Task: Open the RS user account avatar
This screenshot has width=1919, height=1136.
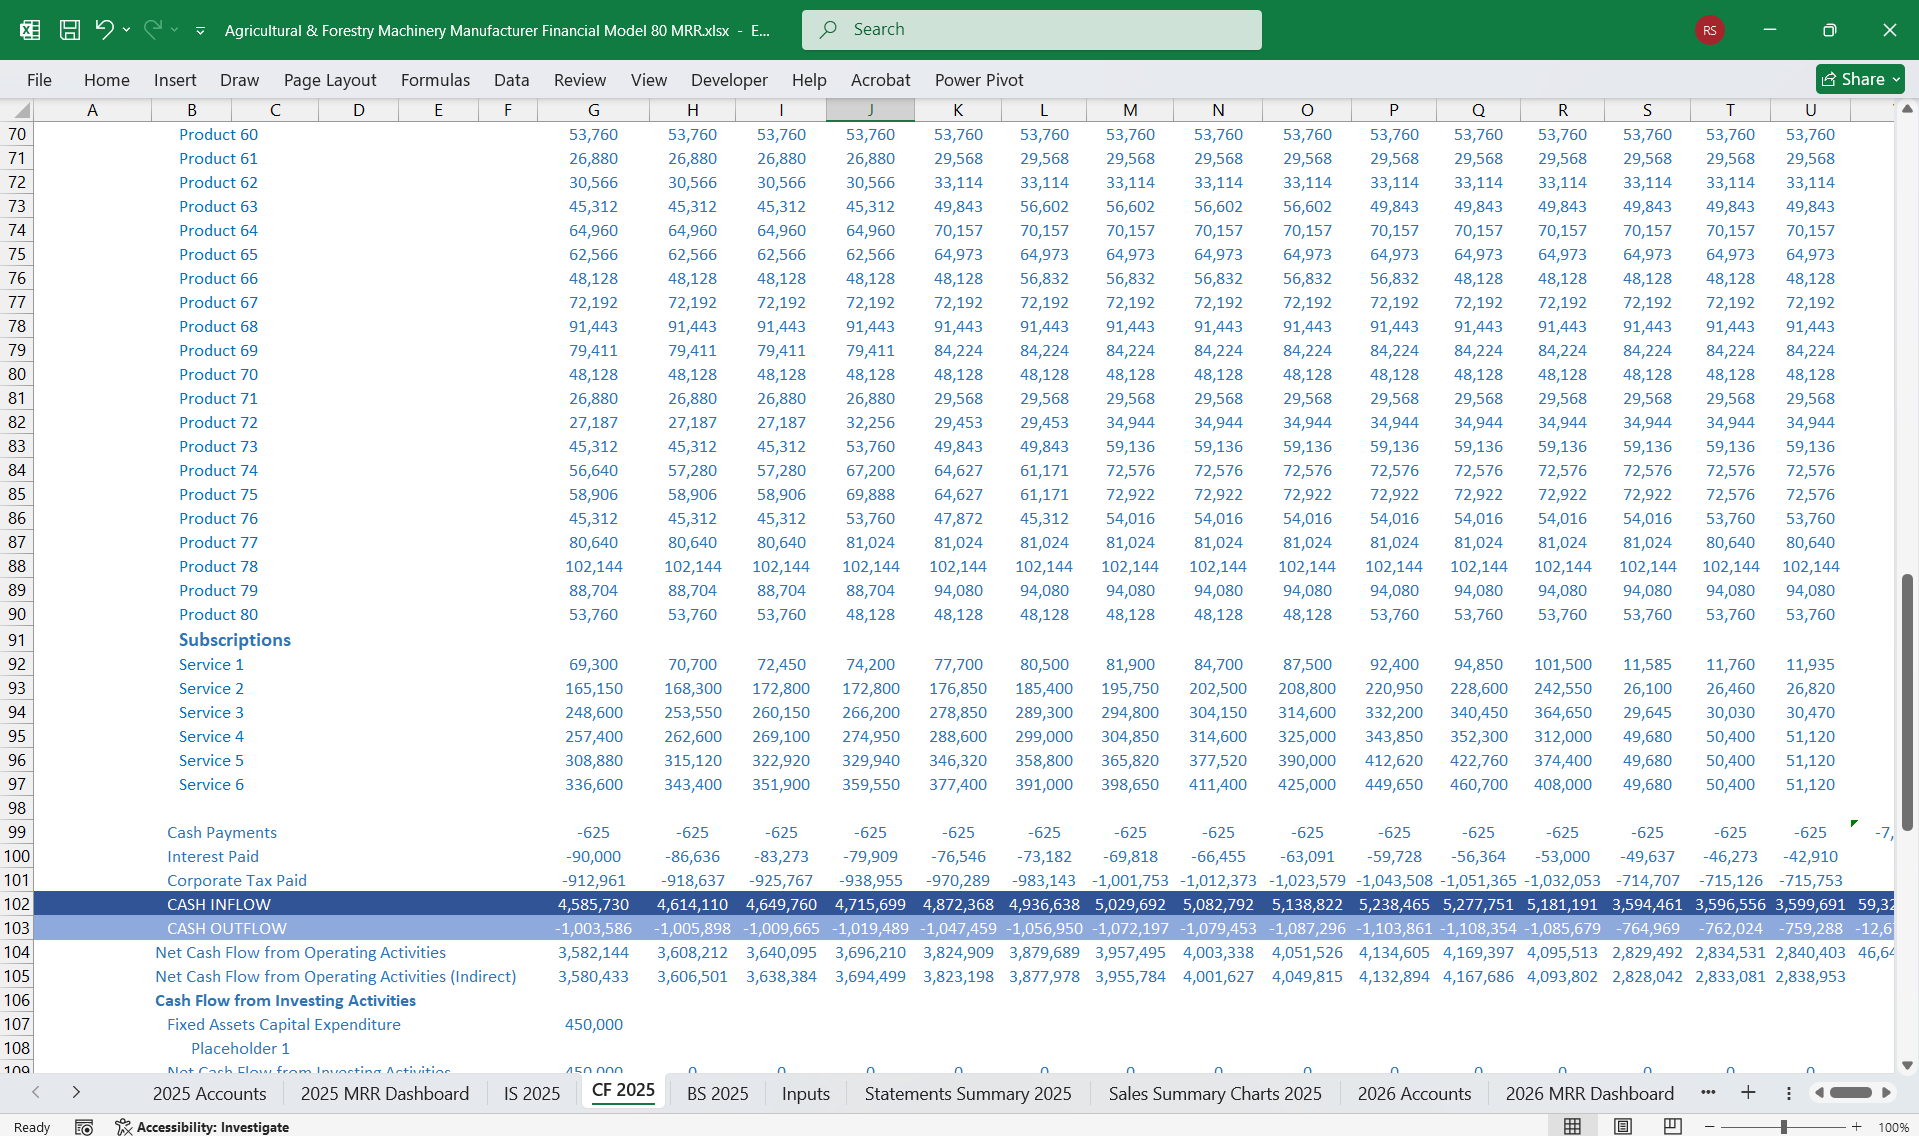Action: click(1709, 30)
